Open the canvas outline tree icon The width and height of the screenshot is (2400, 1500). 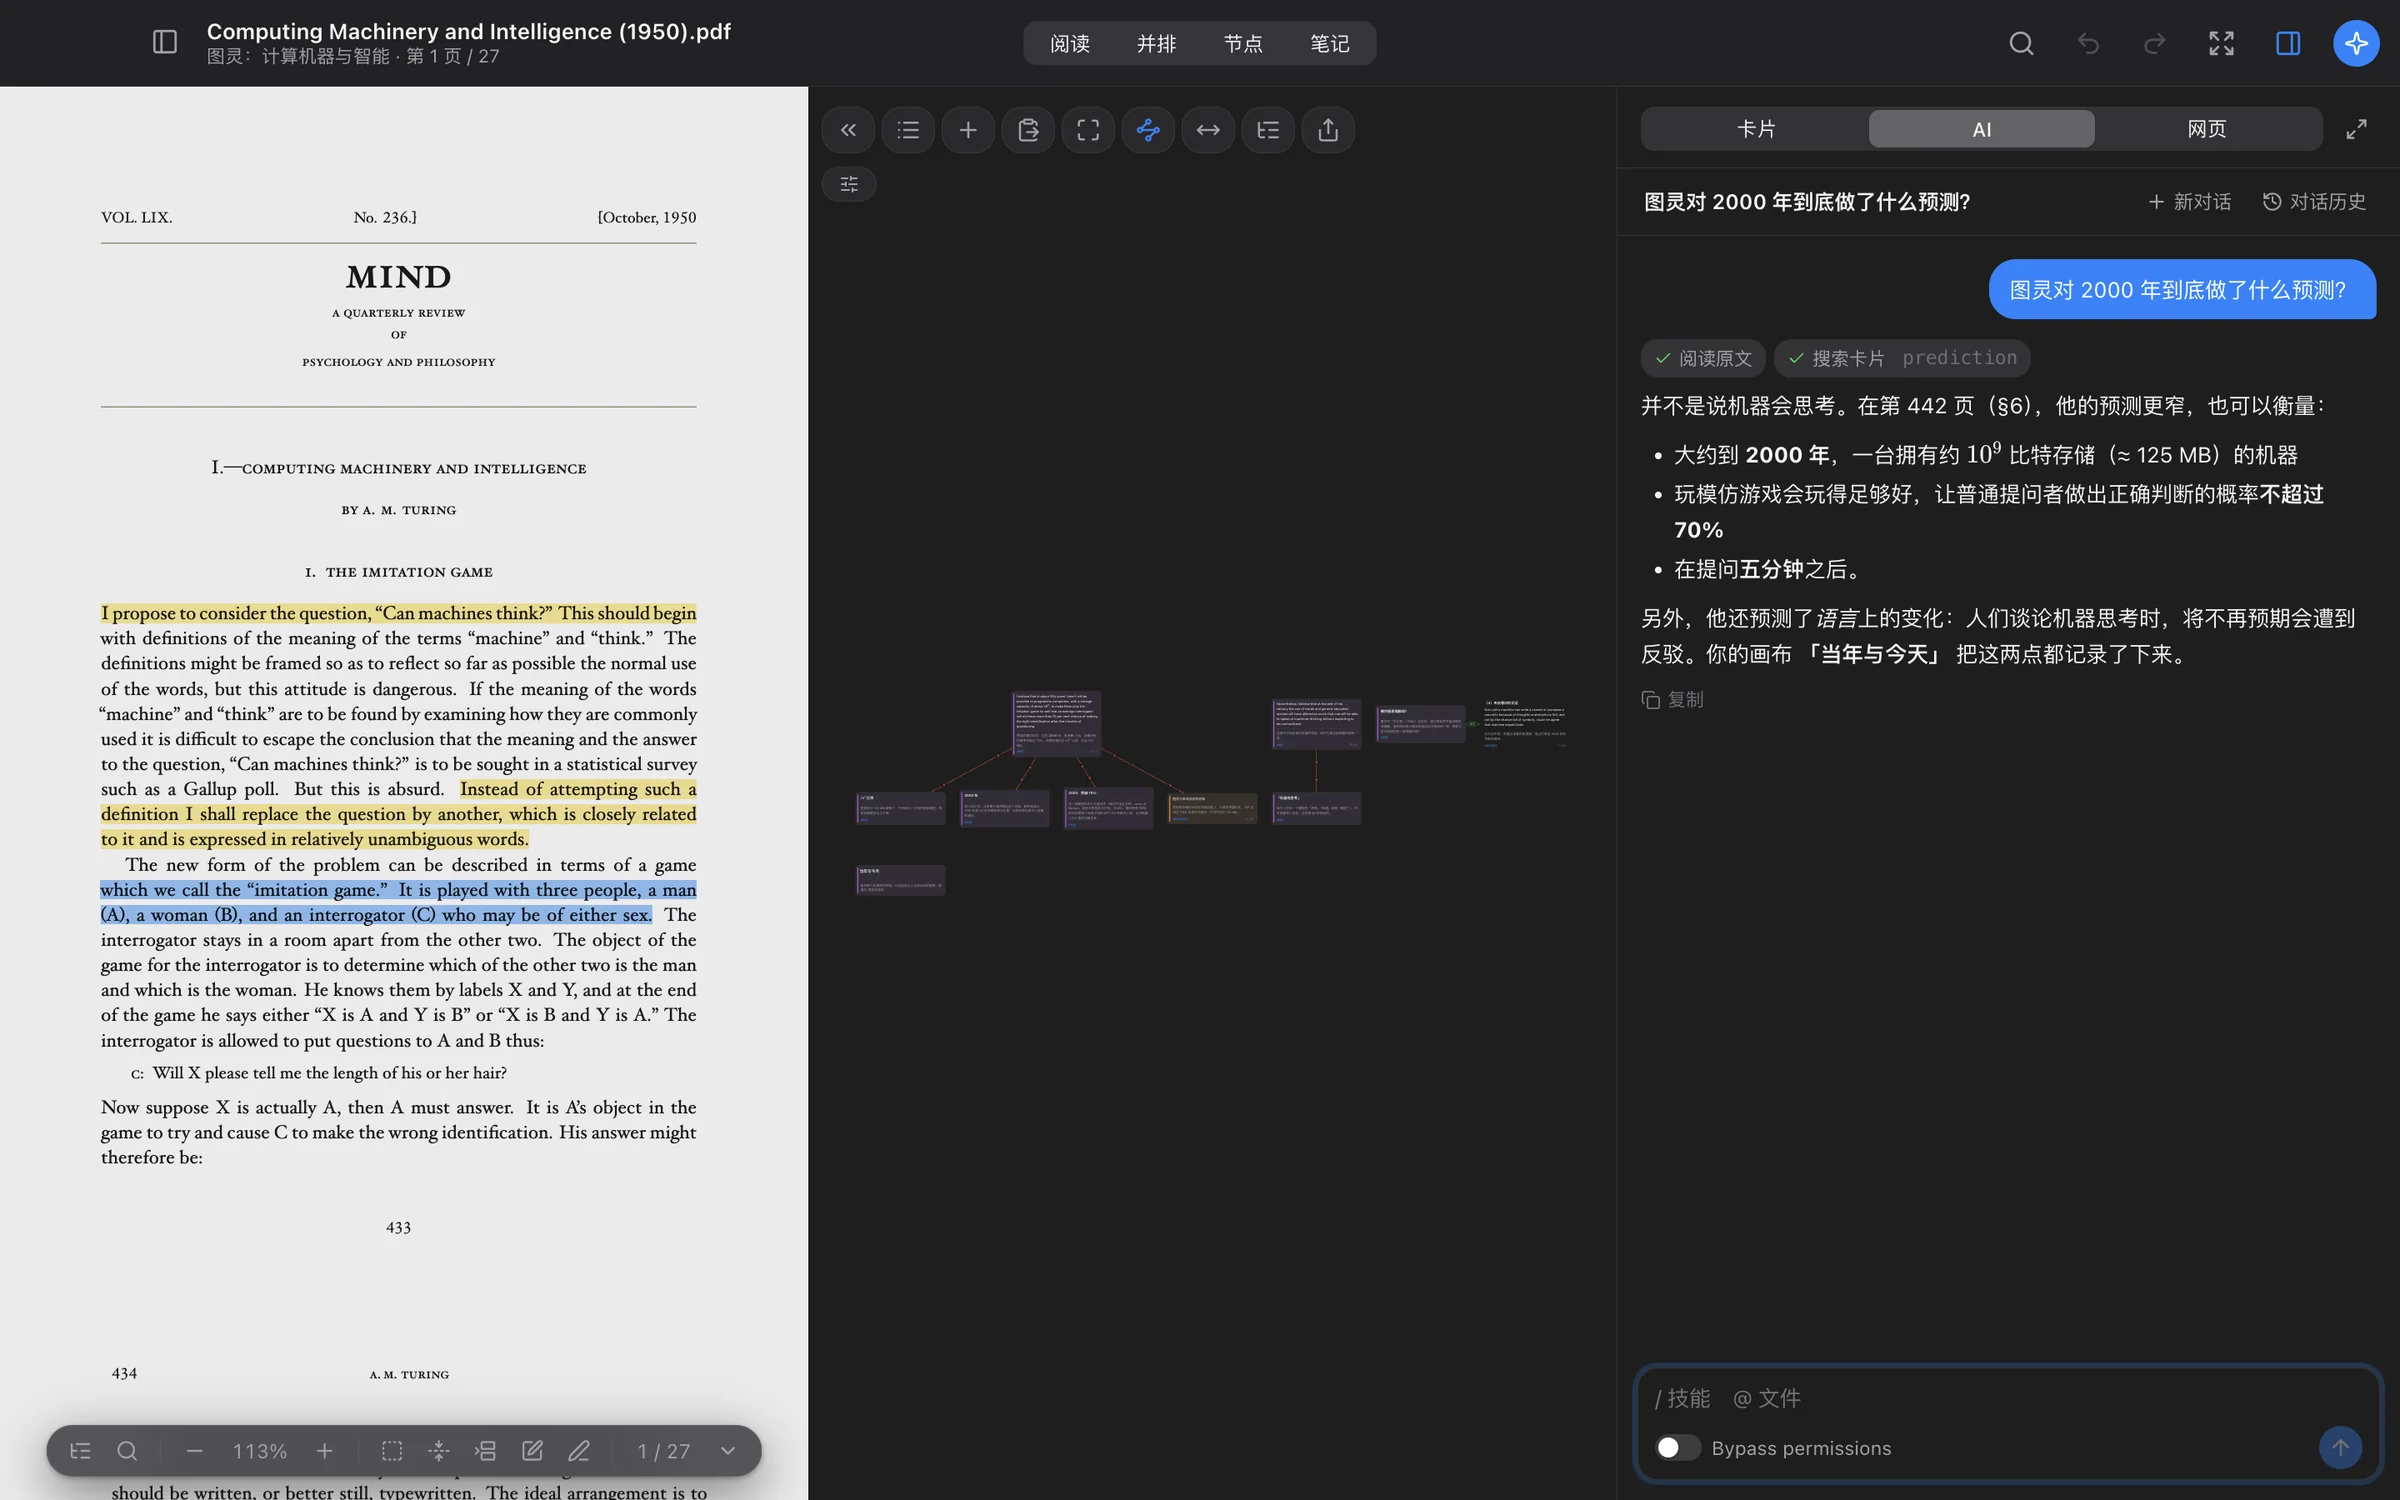(1268, 130)
